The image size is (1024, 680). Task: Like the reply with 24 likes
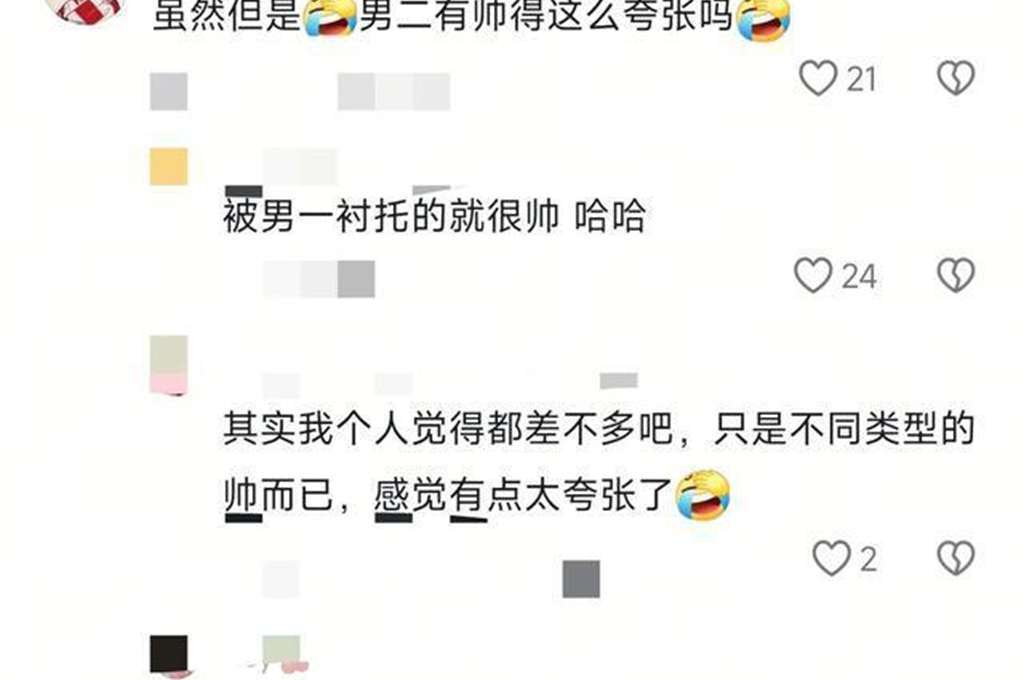point(813,275)
